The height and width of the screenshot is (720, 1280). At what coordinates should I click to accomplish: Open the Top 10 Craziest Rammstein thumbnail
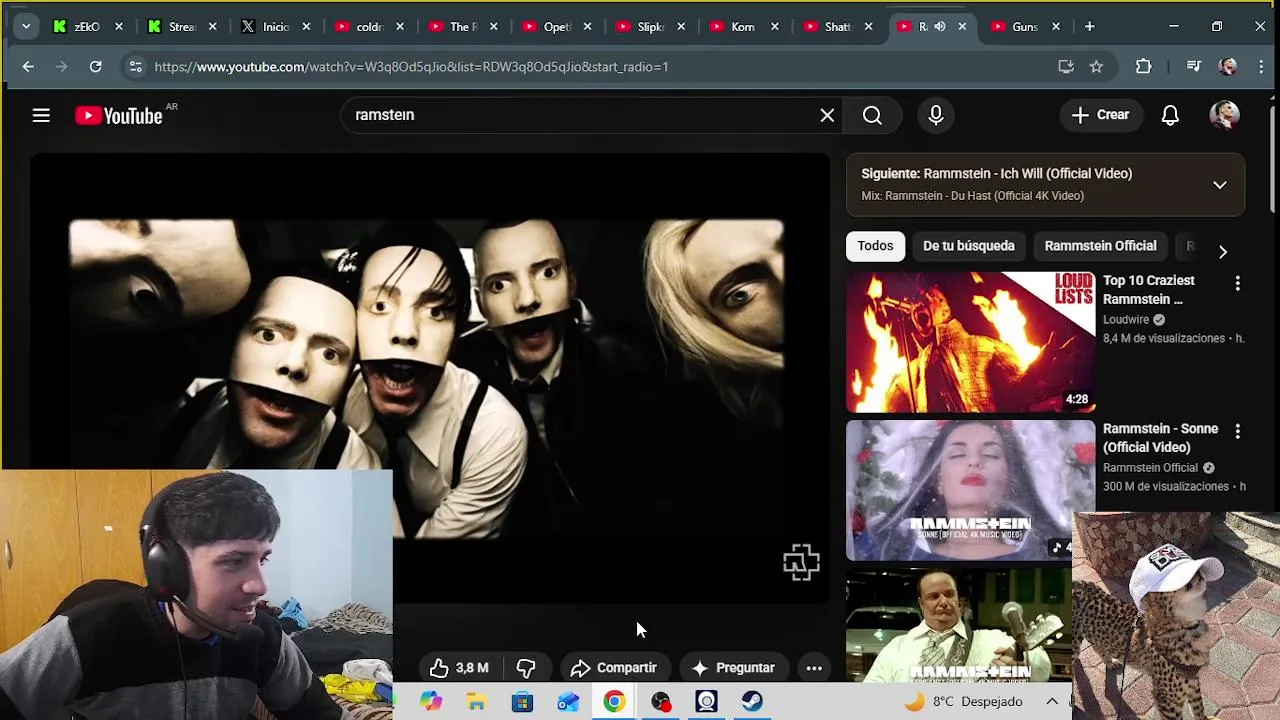[970, 342]
